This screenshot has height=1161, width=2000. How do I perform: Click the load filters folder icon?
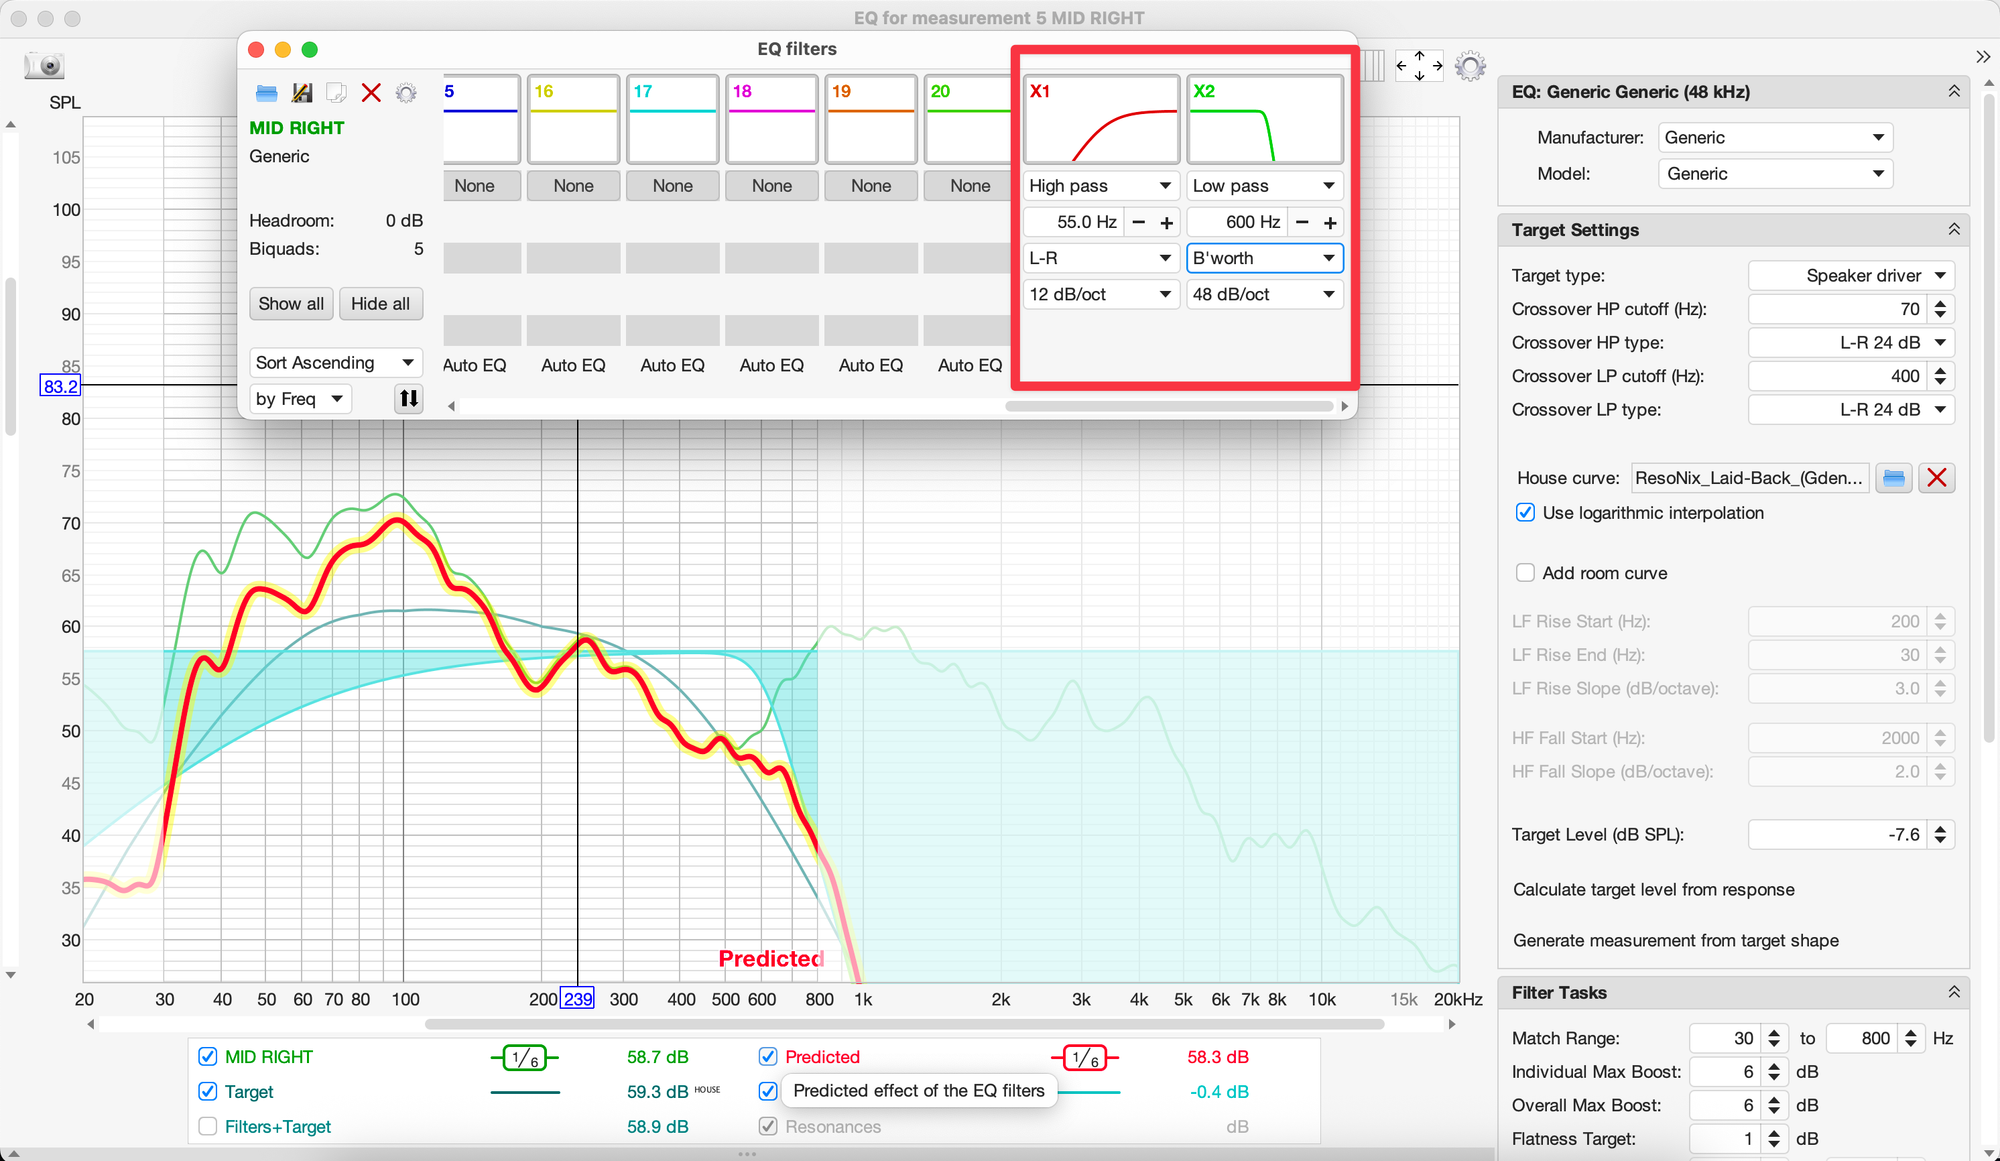click(266, 93)
